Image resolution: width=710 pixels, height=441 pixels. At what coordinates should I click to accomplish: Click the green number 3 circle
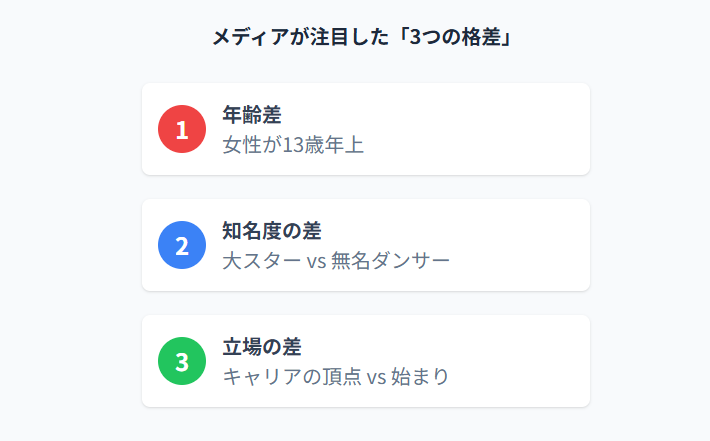pos(182,361)
